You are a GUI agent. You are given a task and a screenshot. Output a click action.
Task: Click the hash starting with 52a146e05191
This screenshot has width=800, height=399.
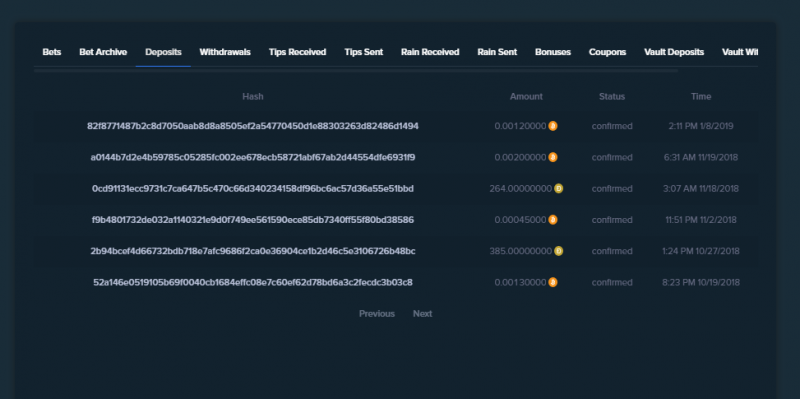click(x=253, y=282)
